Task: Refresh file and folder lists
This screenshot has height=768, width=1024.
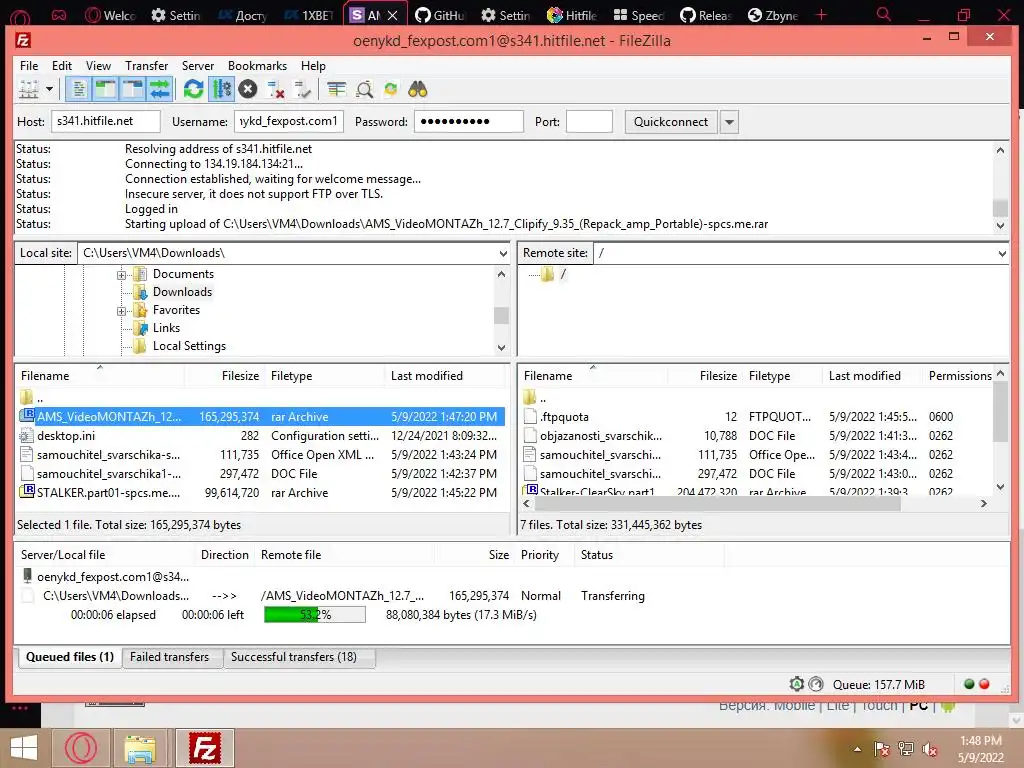Action: (193, 89)
